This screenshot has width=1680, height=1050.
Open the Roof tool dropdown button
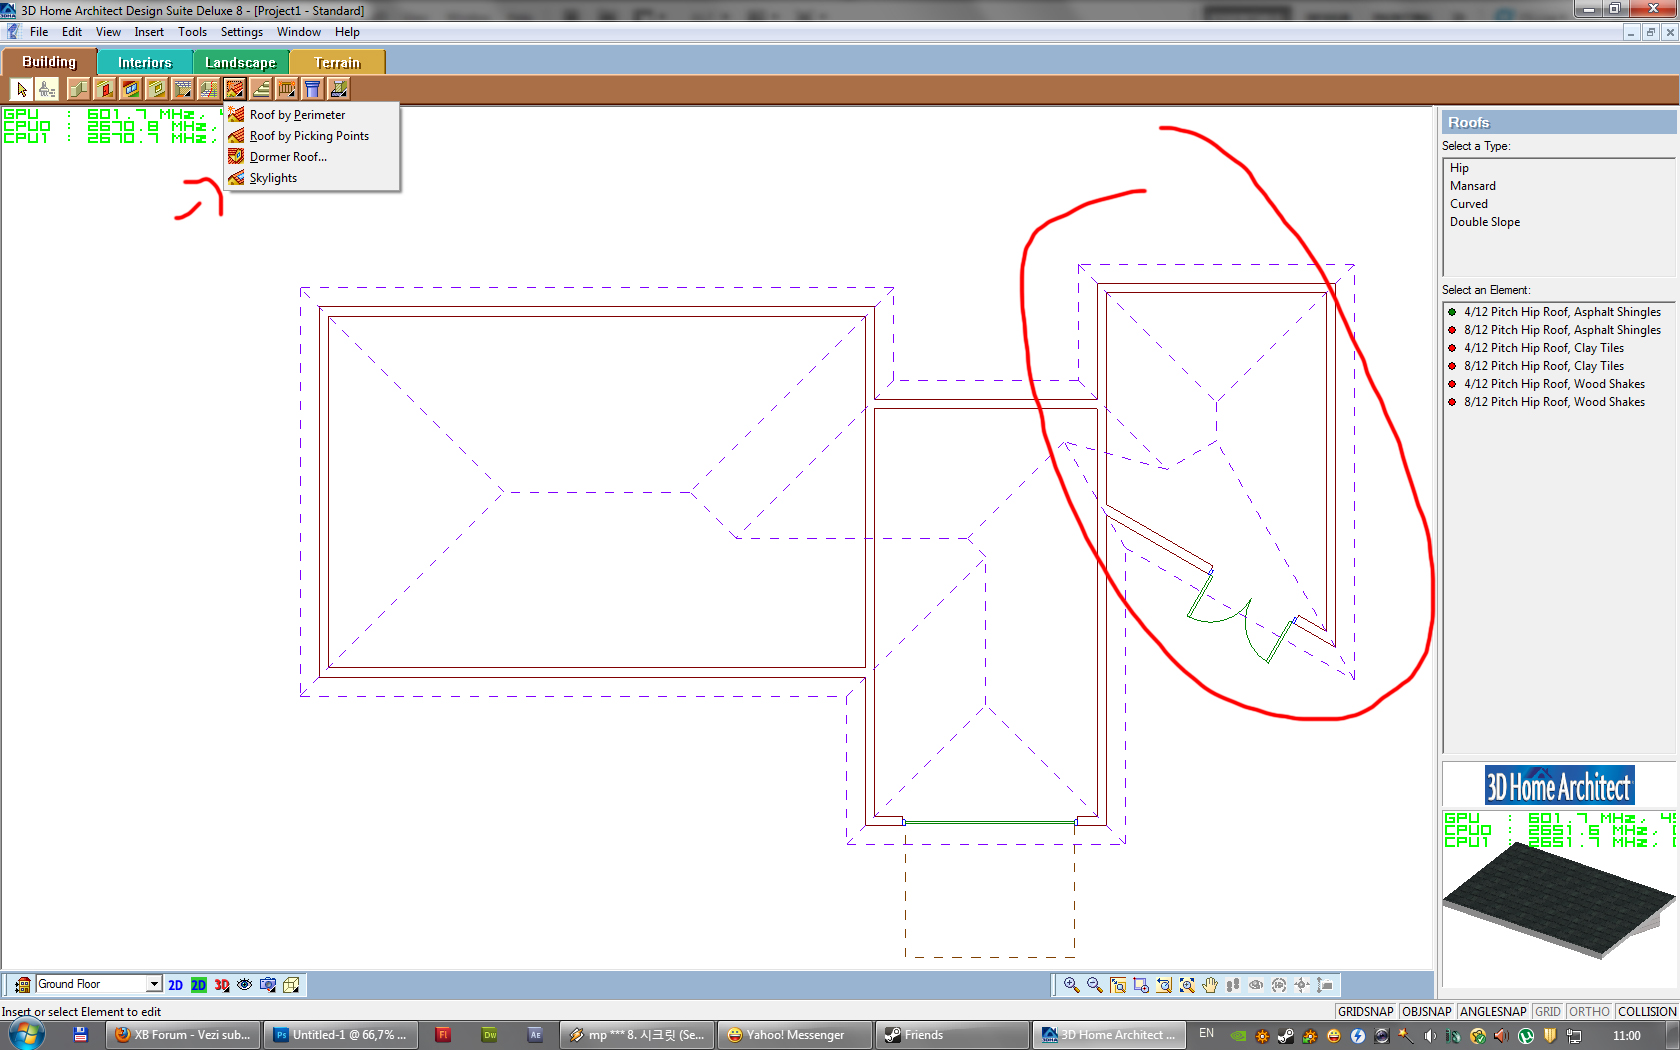235,89
